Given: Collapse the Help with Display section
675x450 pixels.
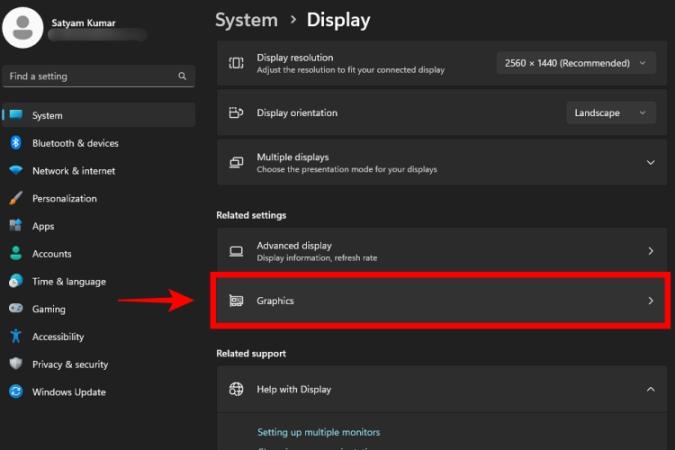Looking at the screenshot, I should point(650,389).
